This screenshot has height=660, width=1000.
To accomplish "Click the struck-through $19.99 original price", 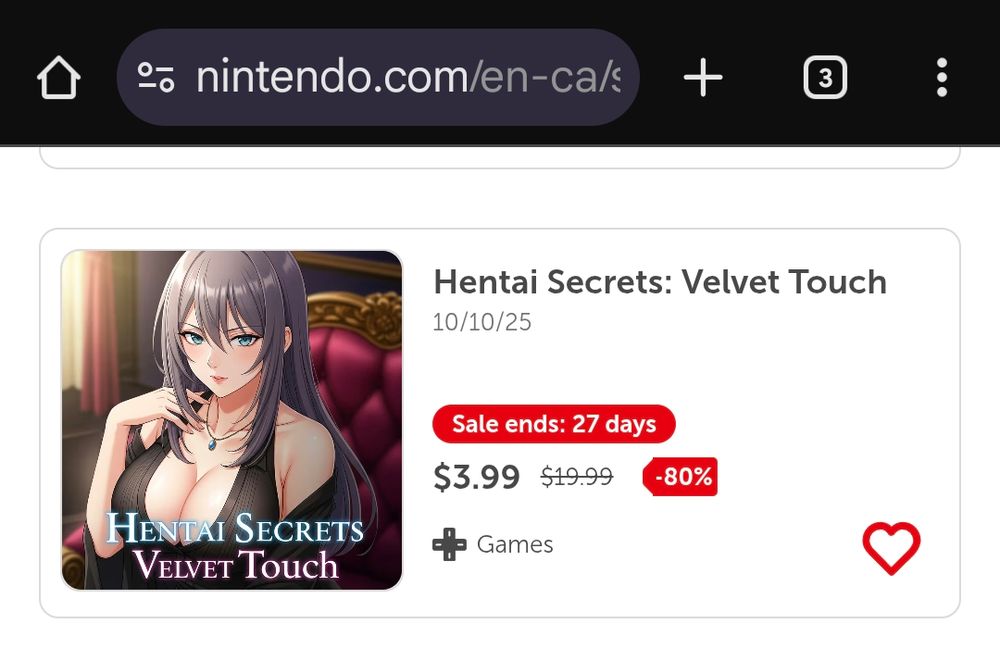I will 577,476.
